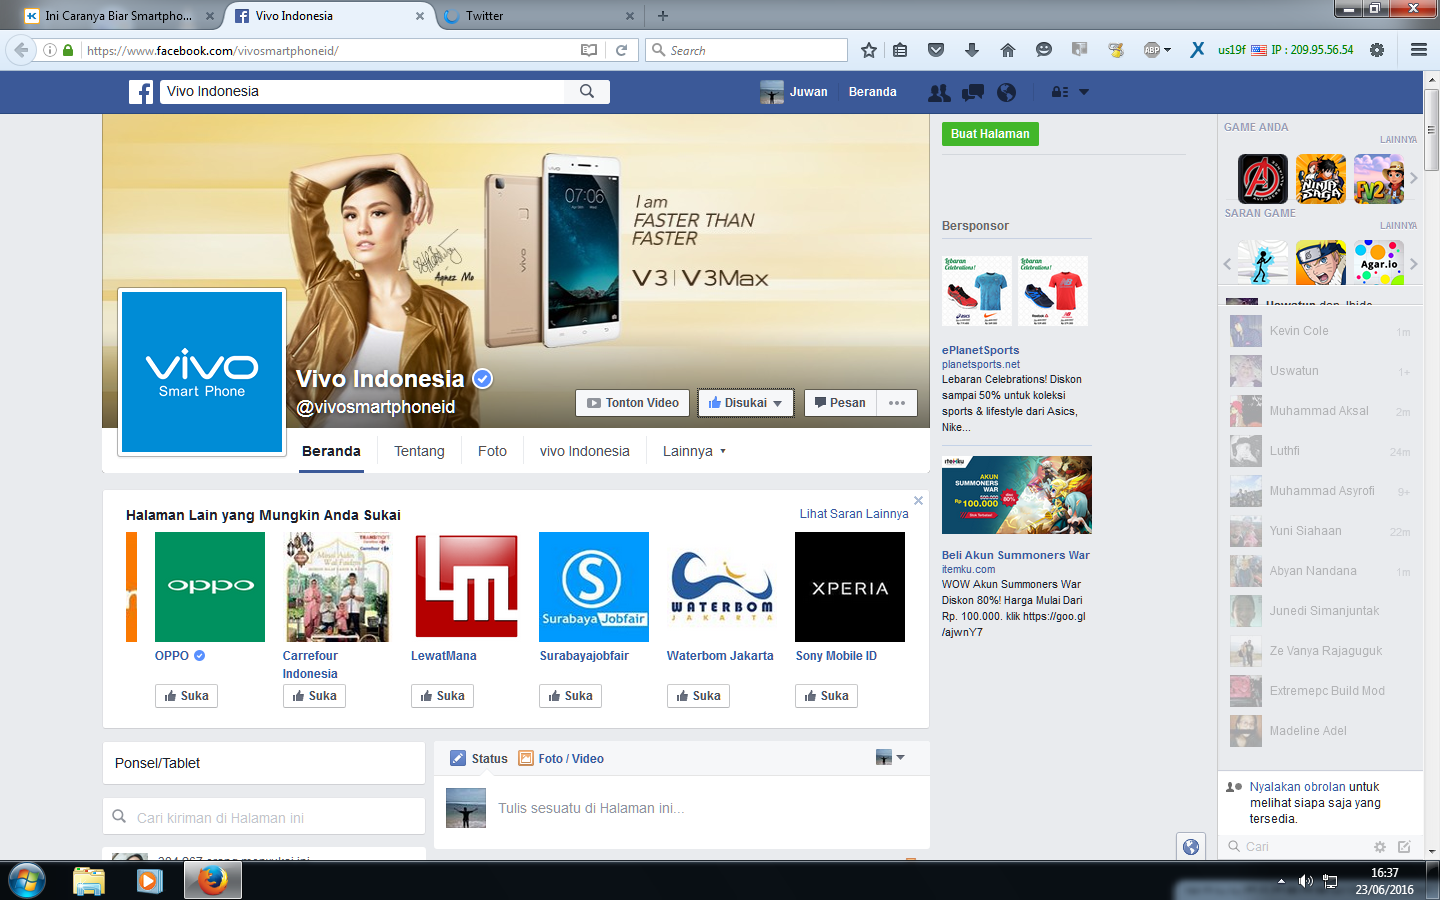Open the Juwan profile link
1440x900 pixels.
click(794, 92)
